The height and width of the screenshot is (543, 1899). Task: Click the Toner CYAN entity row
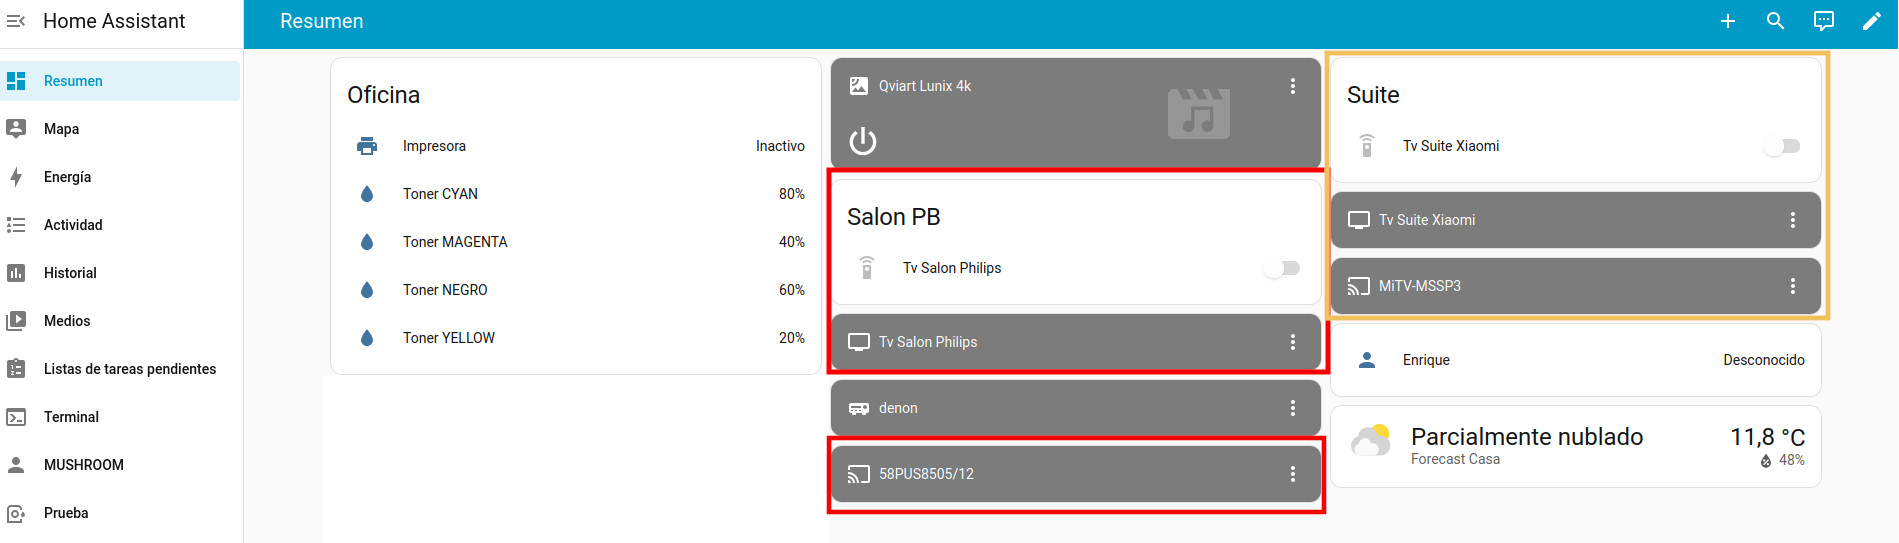(x=580, y=194)
